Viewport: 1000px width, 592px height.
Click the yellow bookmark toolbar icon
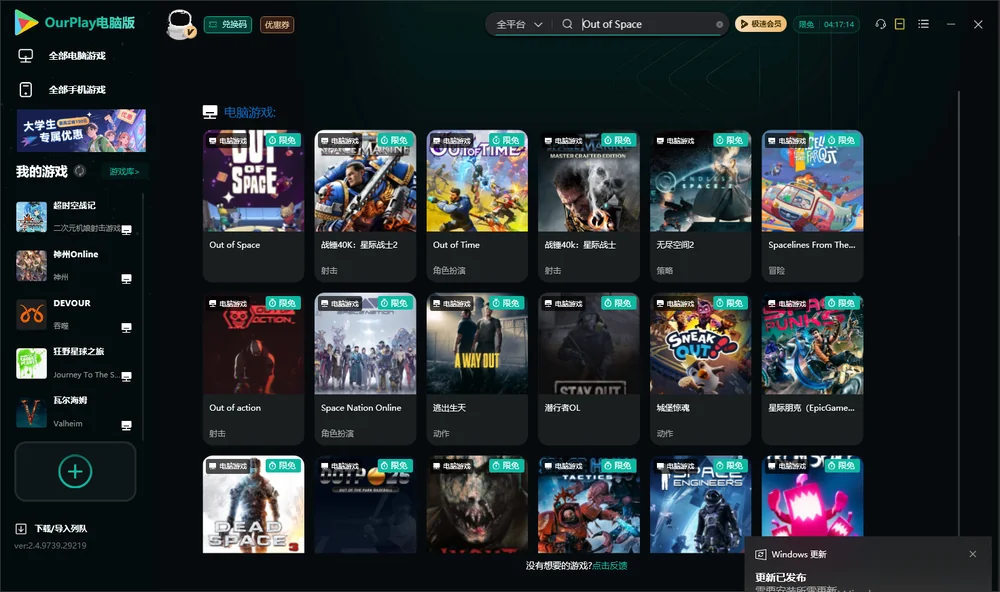[900, 24]
